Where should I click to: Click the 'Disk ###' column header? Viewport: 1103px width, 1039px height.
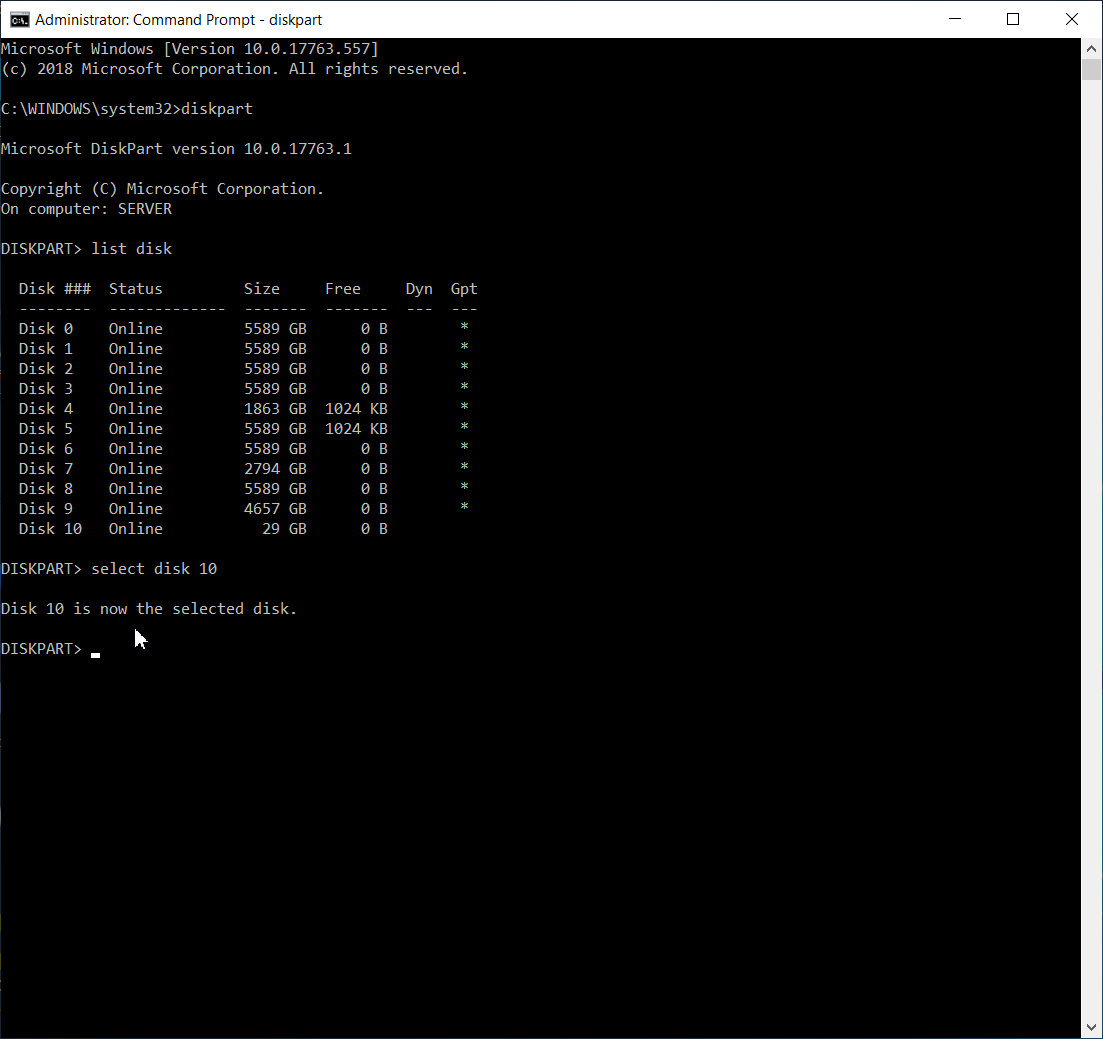(55, 289)
